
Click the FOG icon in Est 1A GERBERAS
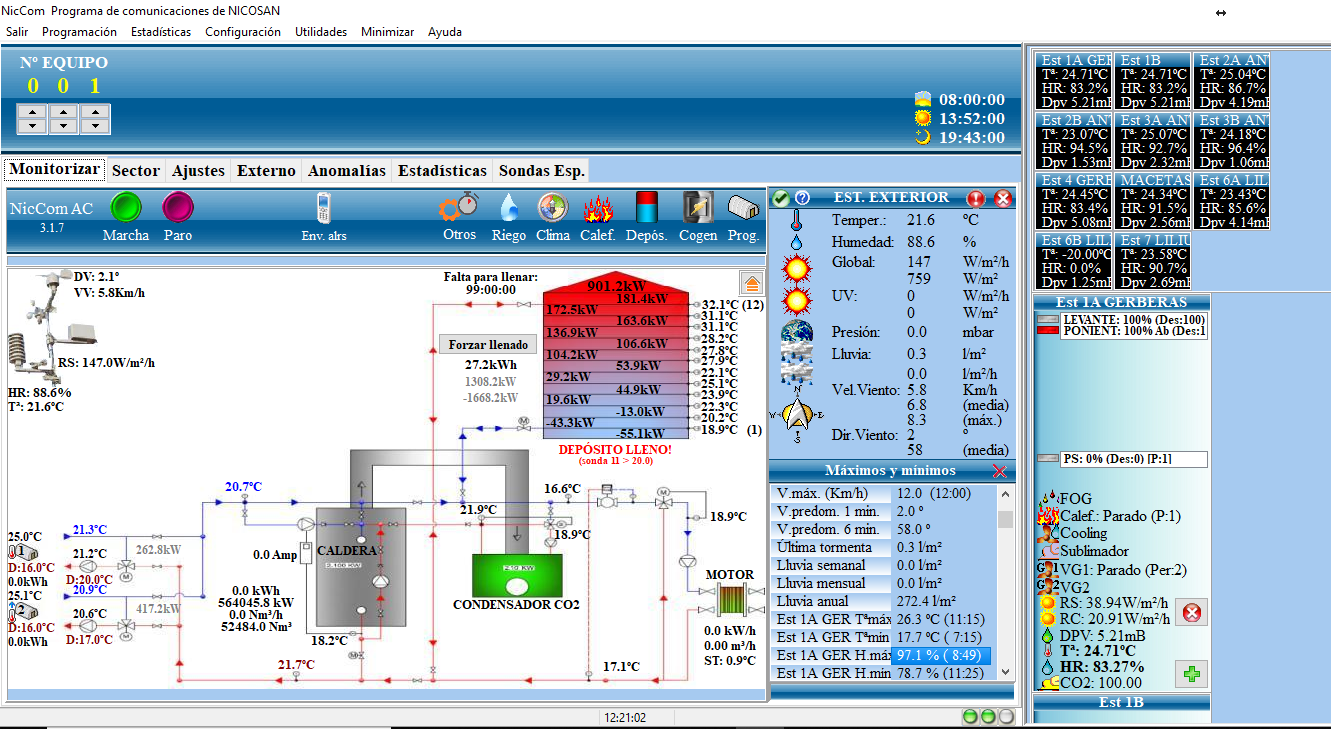[x=1049, y=498]
